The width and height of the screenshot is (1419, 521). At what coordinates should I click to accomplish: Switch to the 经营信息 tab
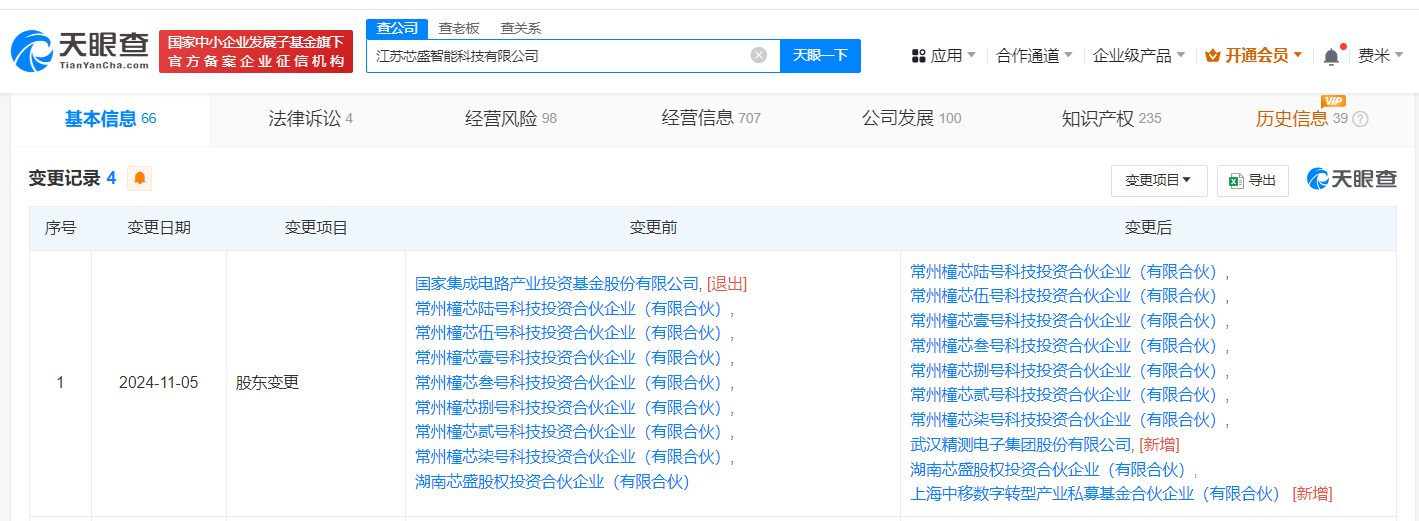click(x=711, y=119)
